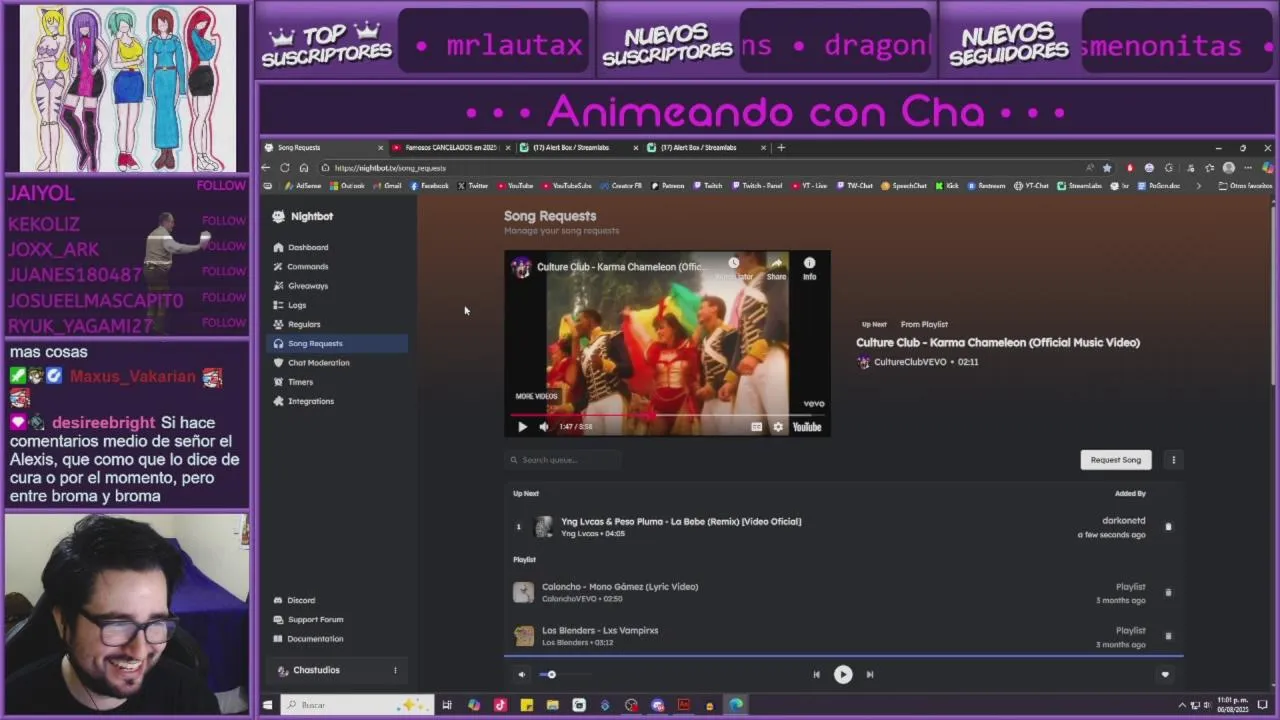Adjust the Nightbot player volume slider
The image size is (1280, 720).
(x=565, y=675)
